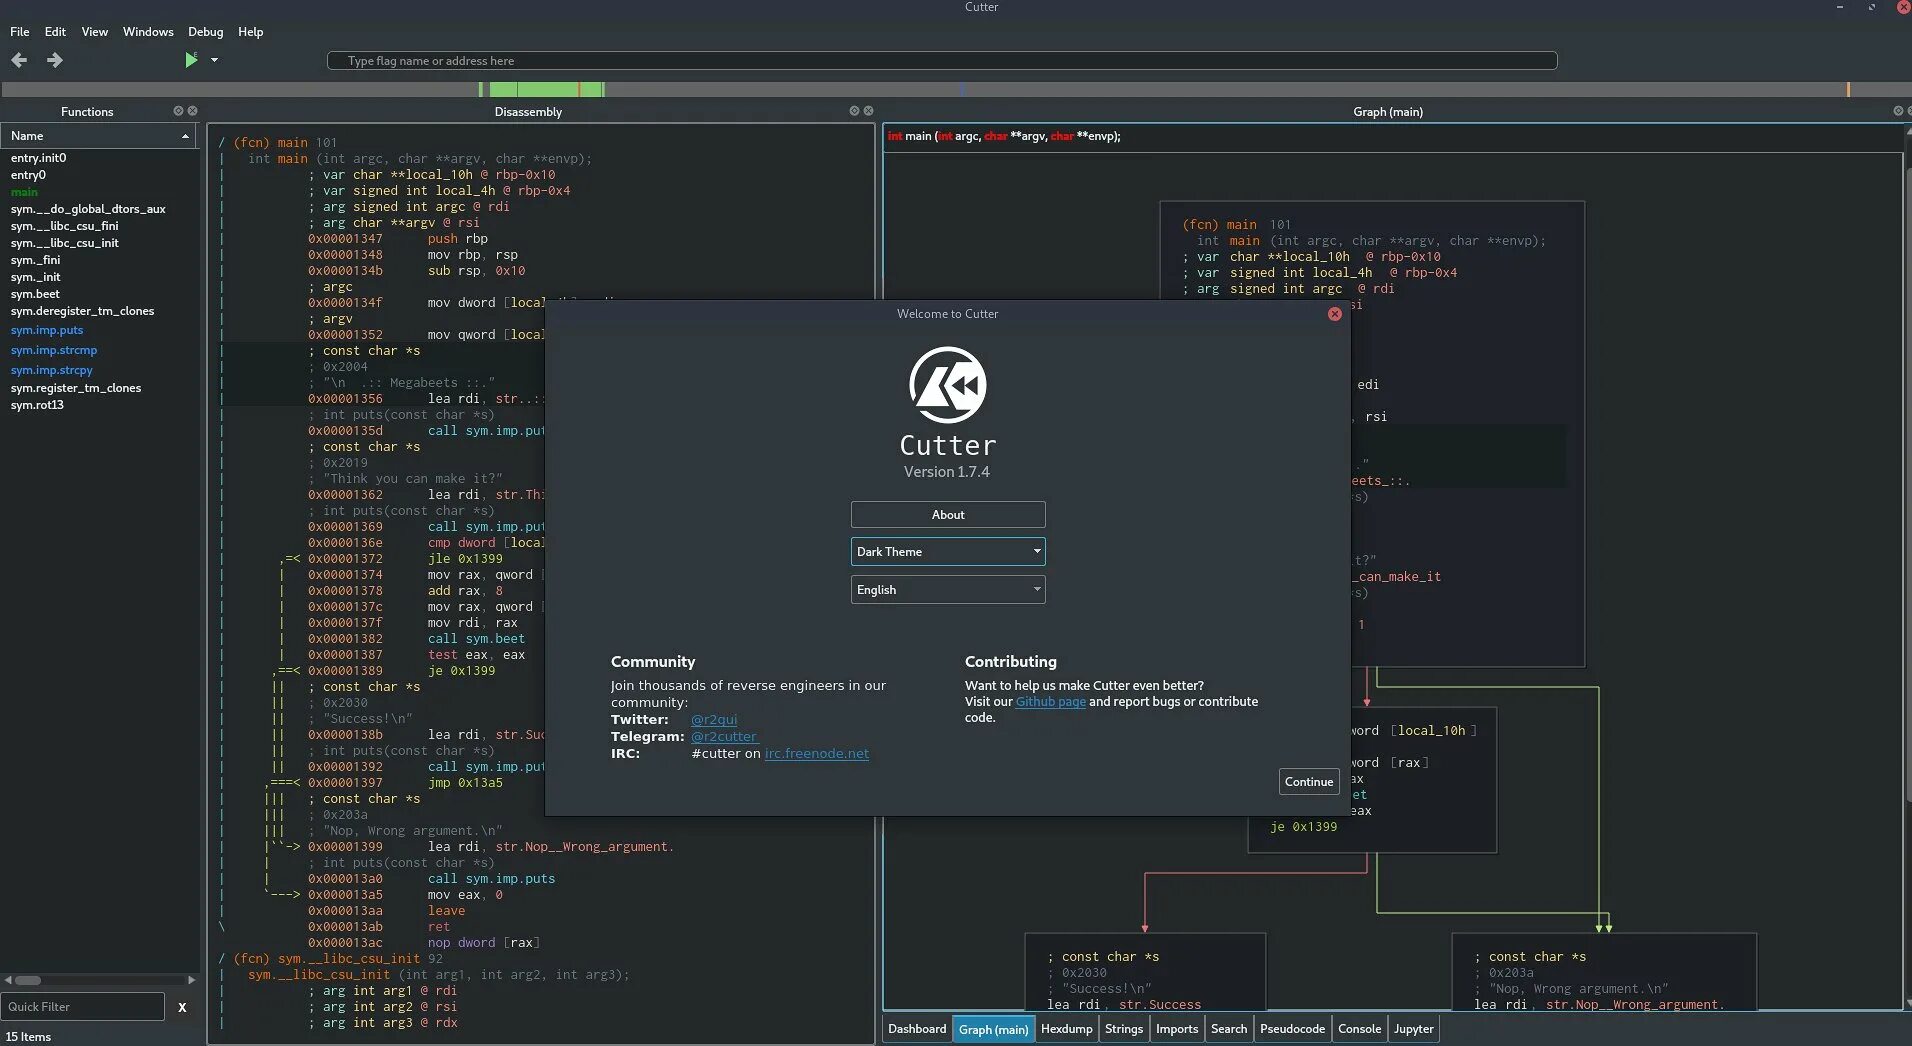
Task: Open the irc.freenode.net link
Action: click(817, 754)
